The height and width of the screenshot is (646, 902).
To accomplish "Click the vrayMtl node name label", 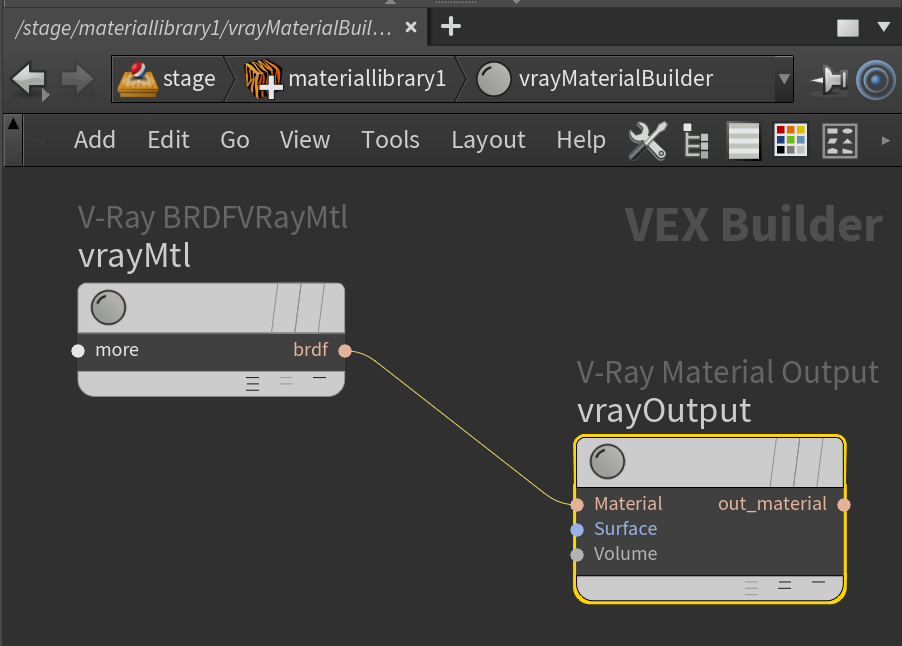I will [x=135, y=256].
